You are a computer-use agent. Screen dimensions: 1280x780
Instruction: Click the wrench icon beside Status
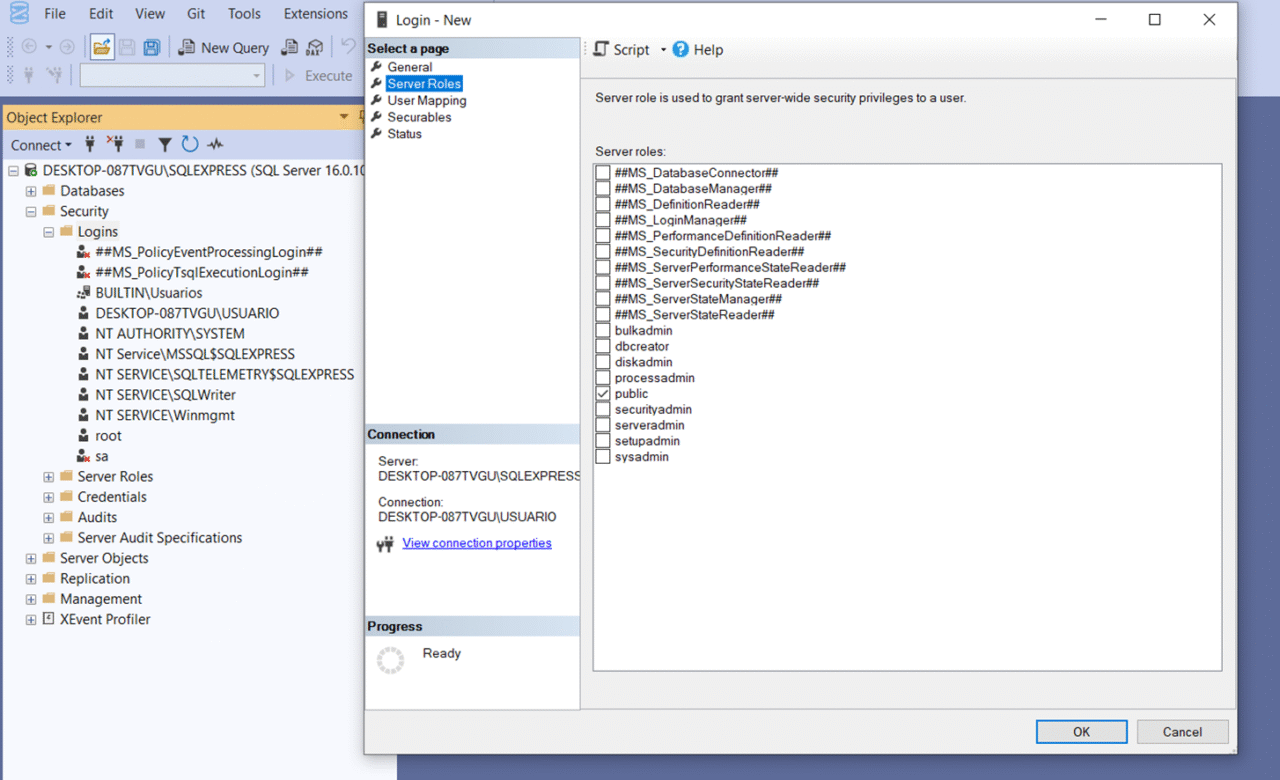[x=376, y=134]
